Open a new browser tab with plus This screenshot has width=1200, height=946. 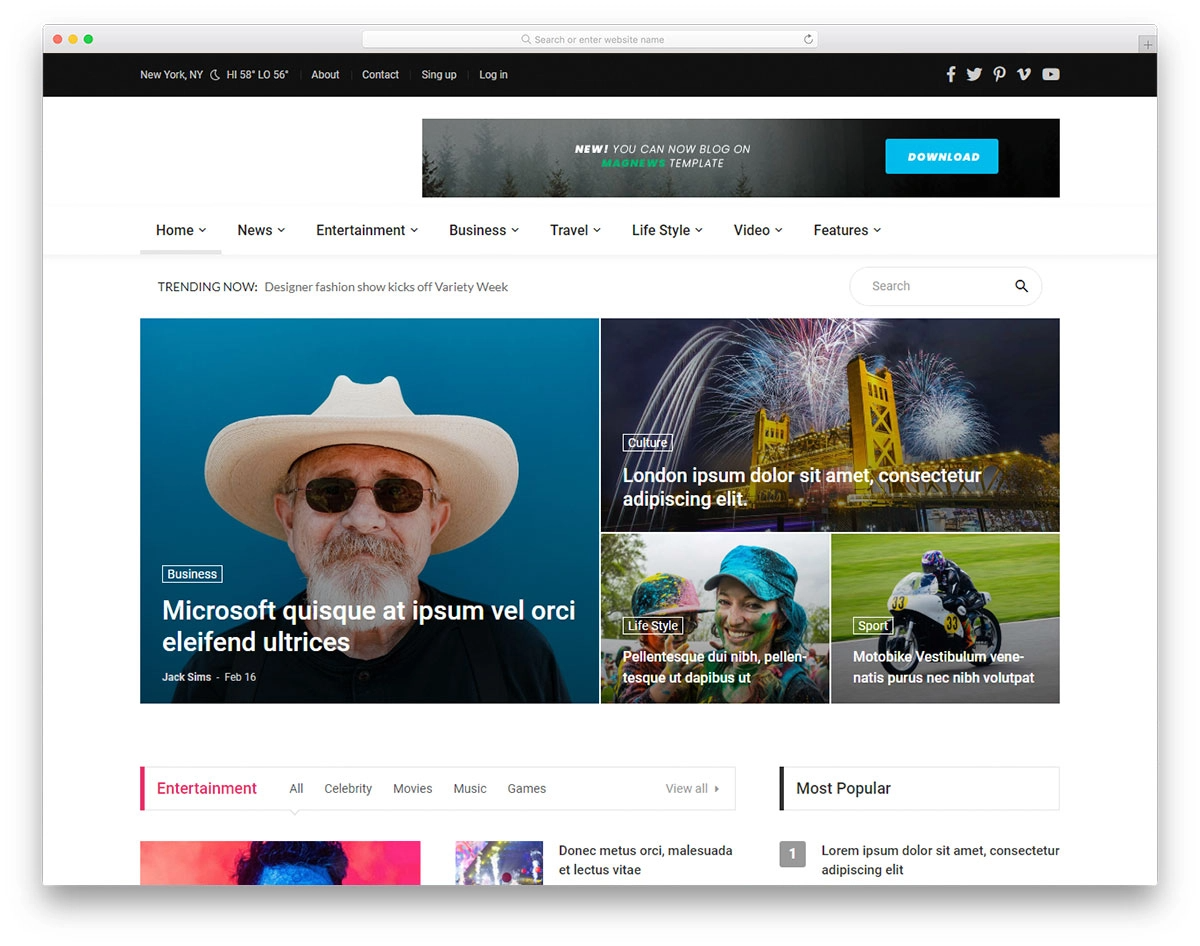coord(1147,45)
